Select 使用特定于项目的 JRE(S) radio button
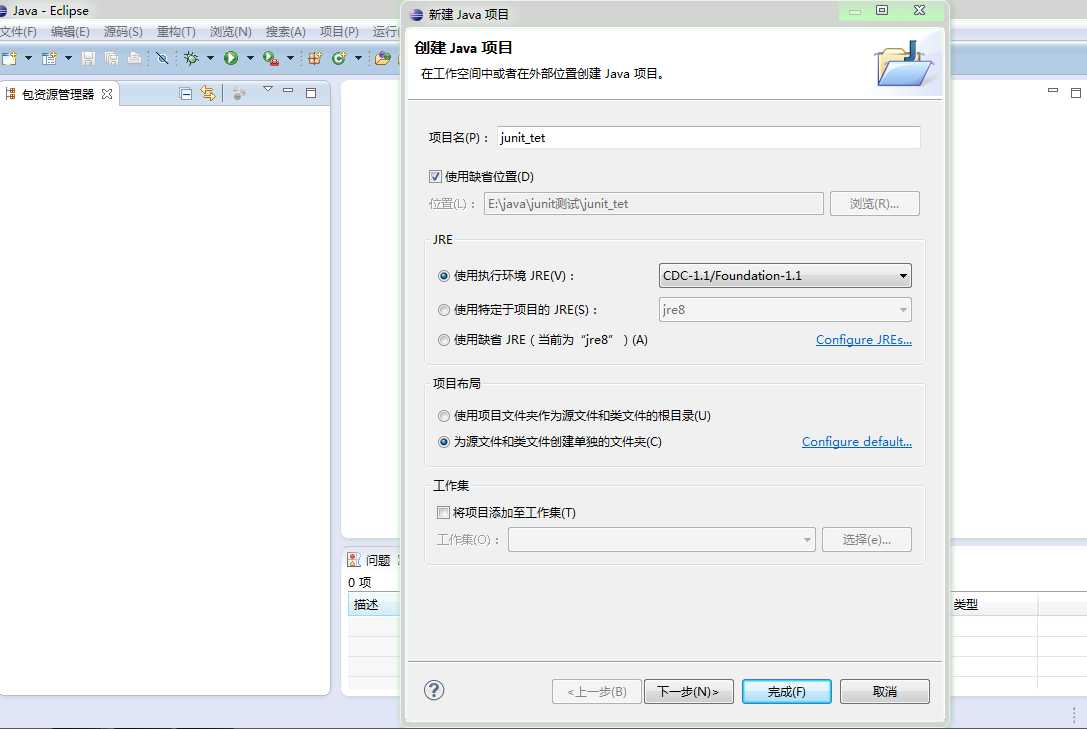 444,310
